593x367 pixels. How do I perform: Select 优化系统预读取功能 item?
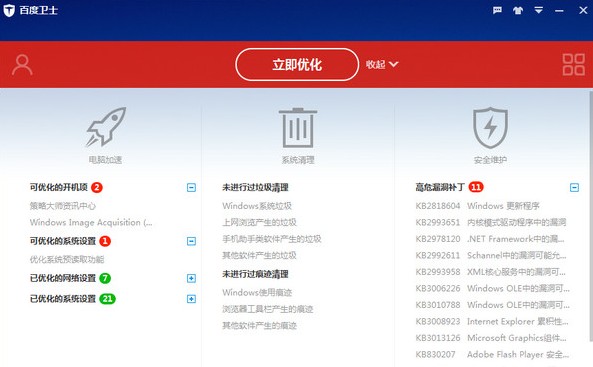tap(67, 260)
